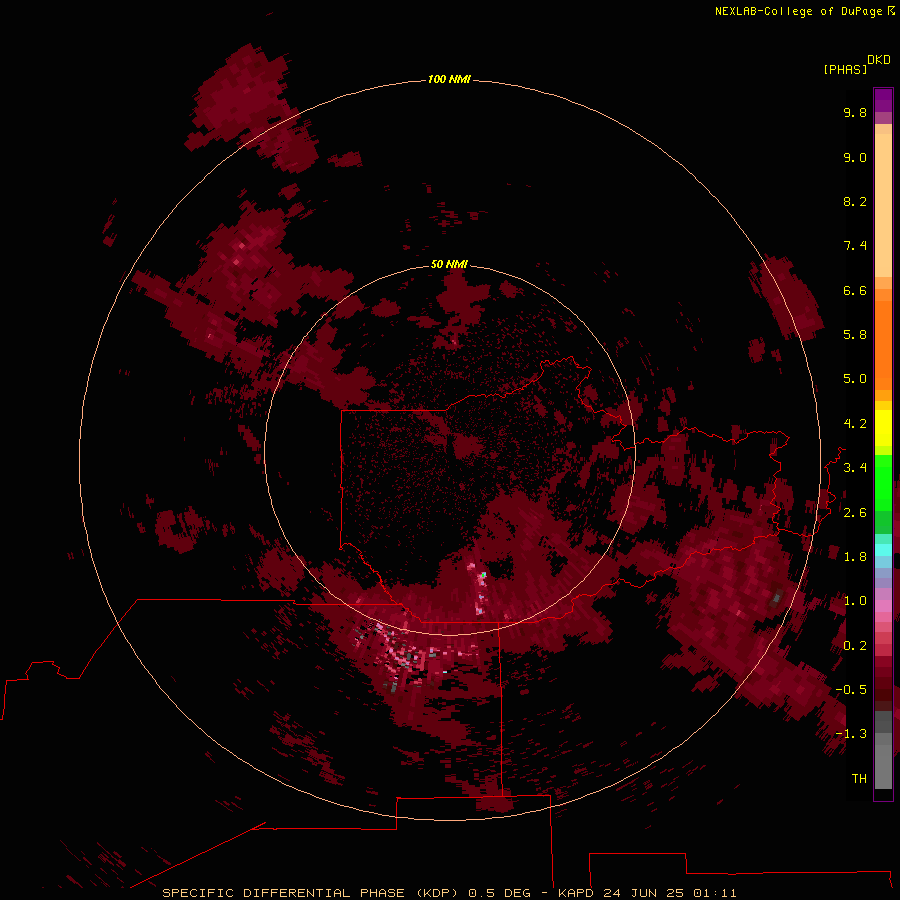Click the 3.4 value on color scale

(x=855, y=468)
